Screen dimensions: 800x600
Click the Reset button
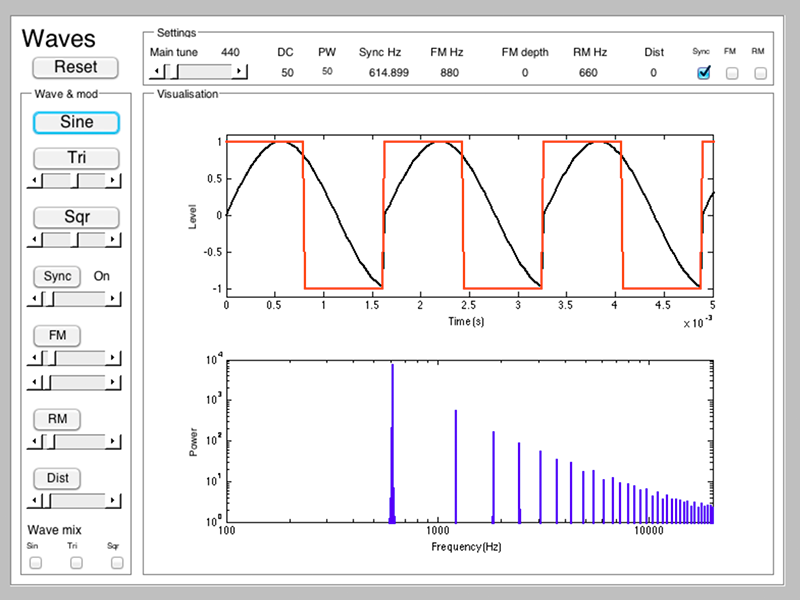[x=76, y=67]
